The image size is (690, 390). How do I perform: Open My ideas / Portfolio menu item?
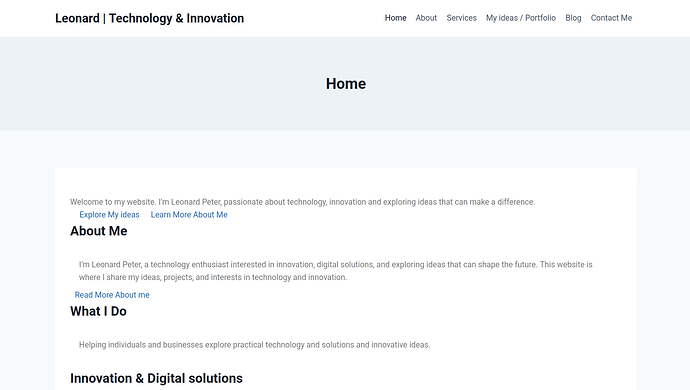521,18
